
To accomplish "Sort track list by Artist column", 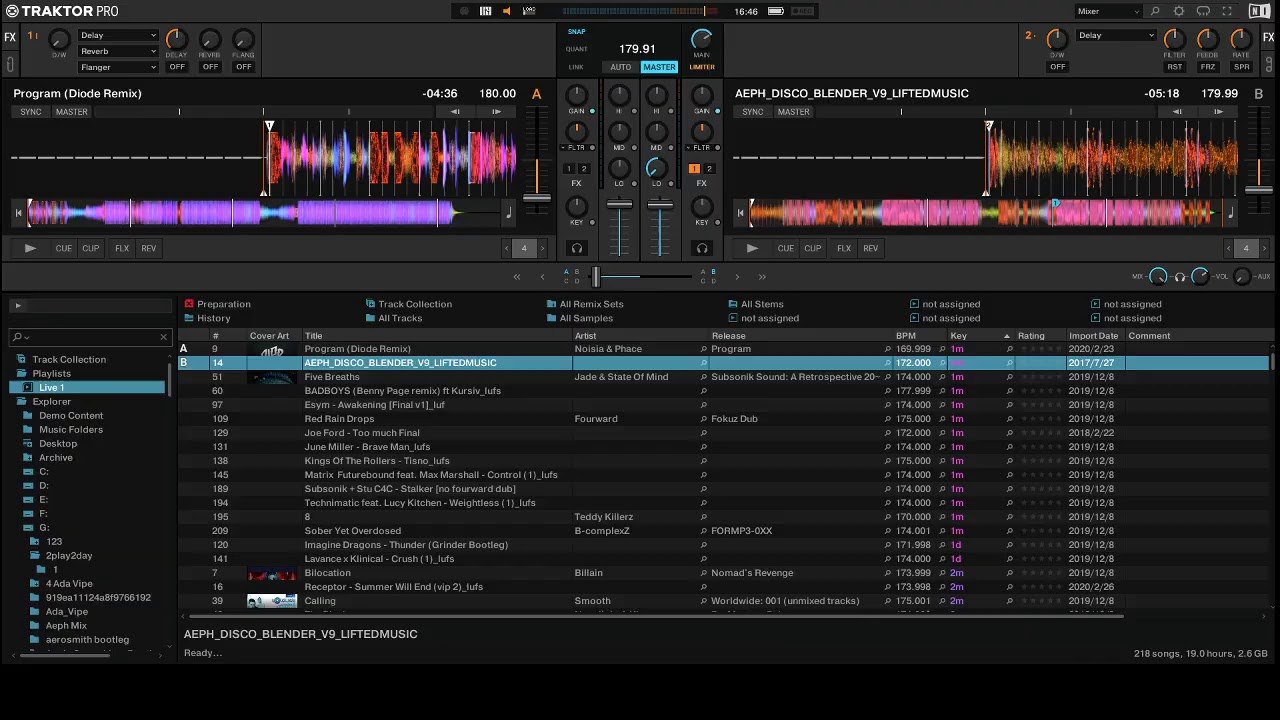I will click(x=640, y=336).
